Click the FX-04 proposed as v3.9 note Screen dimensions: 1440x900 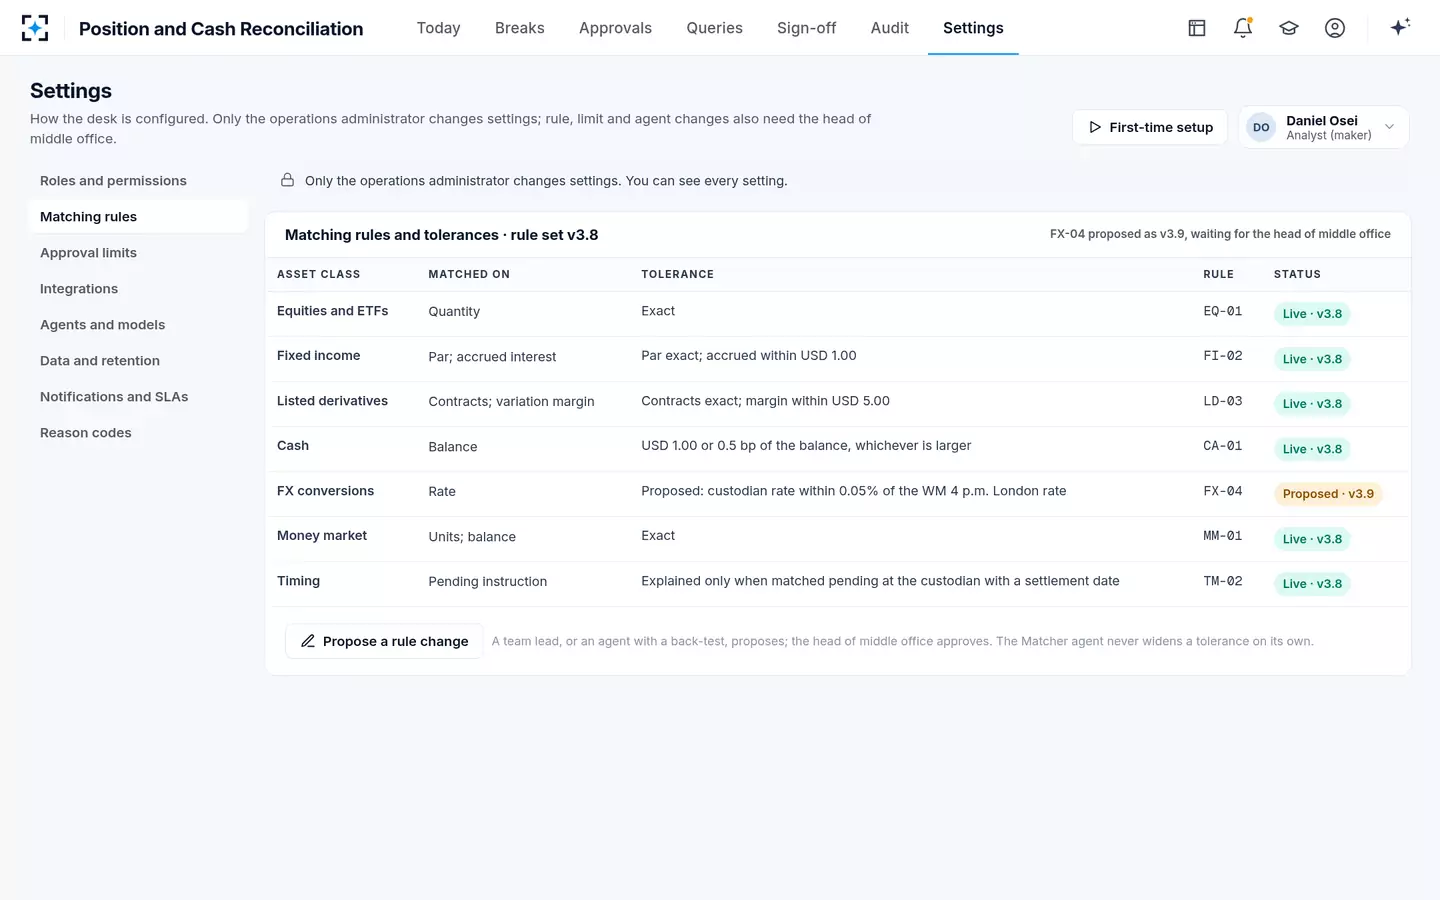pos(1220,234)
